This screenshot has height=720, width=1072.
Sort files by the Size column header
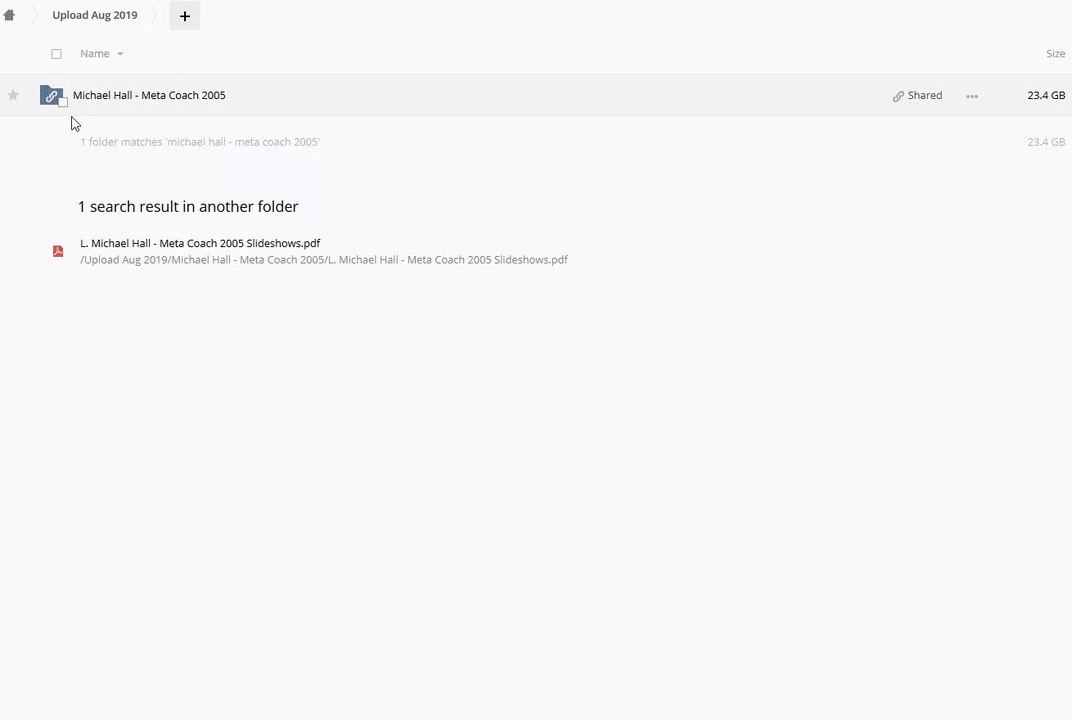point(1055,54)
